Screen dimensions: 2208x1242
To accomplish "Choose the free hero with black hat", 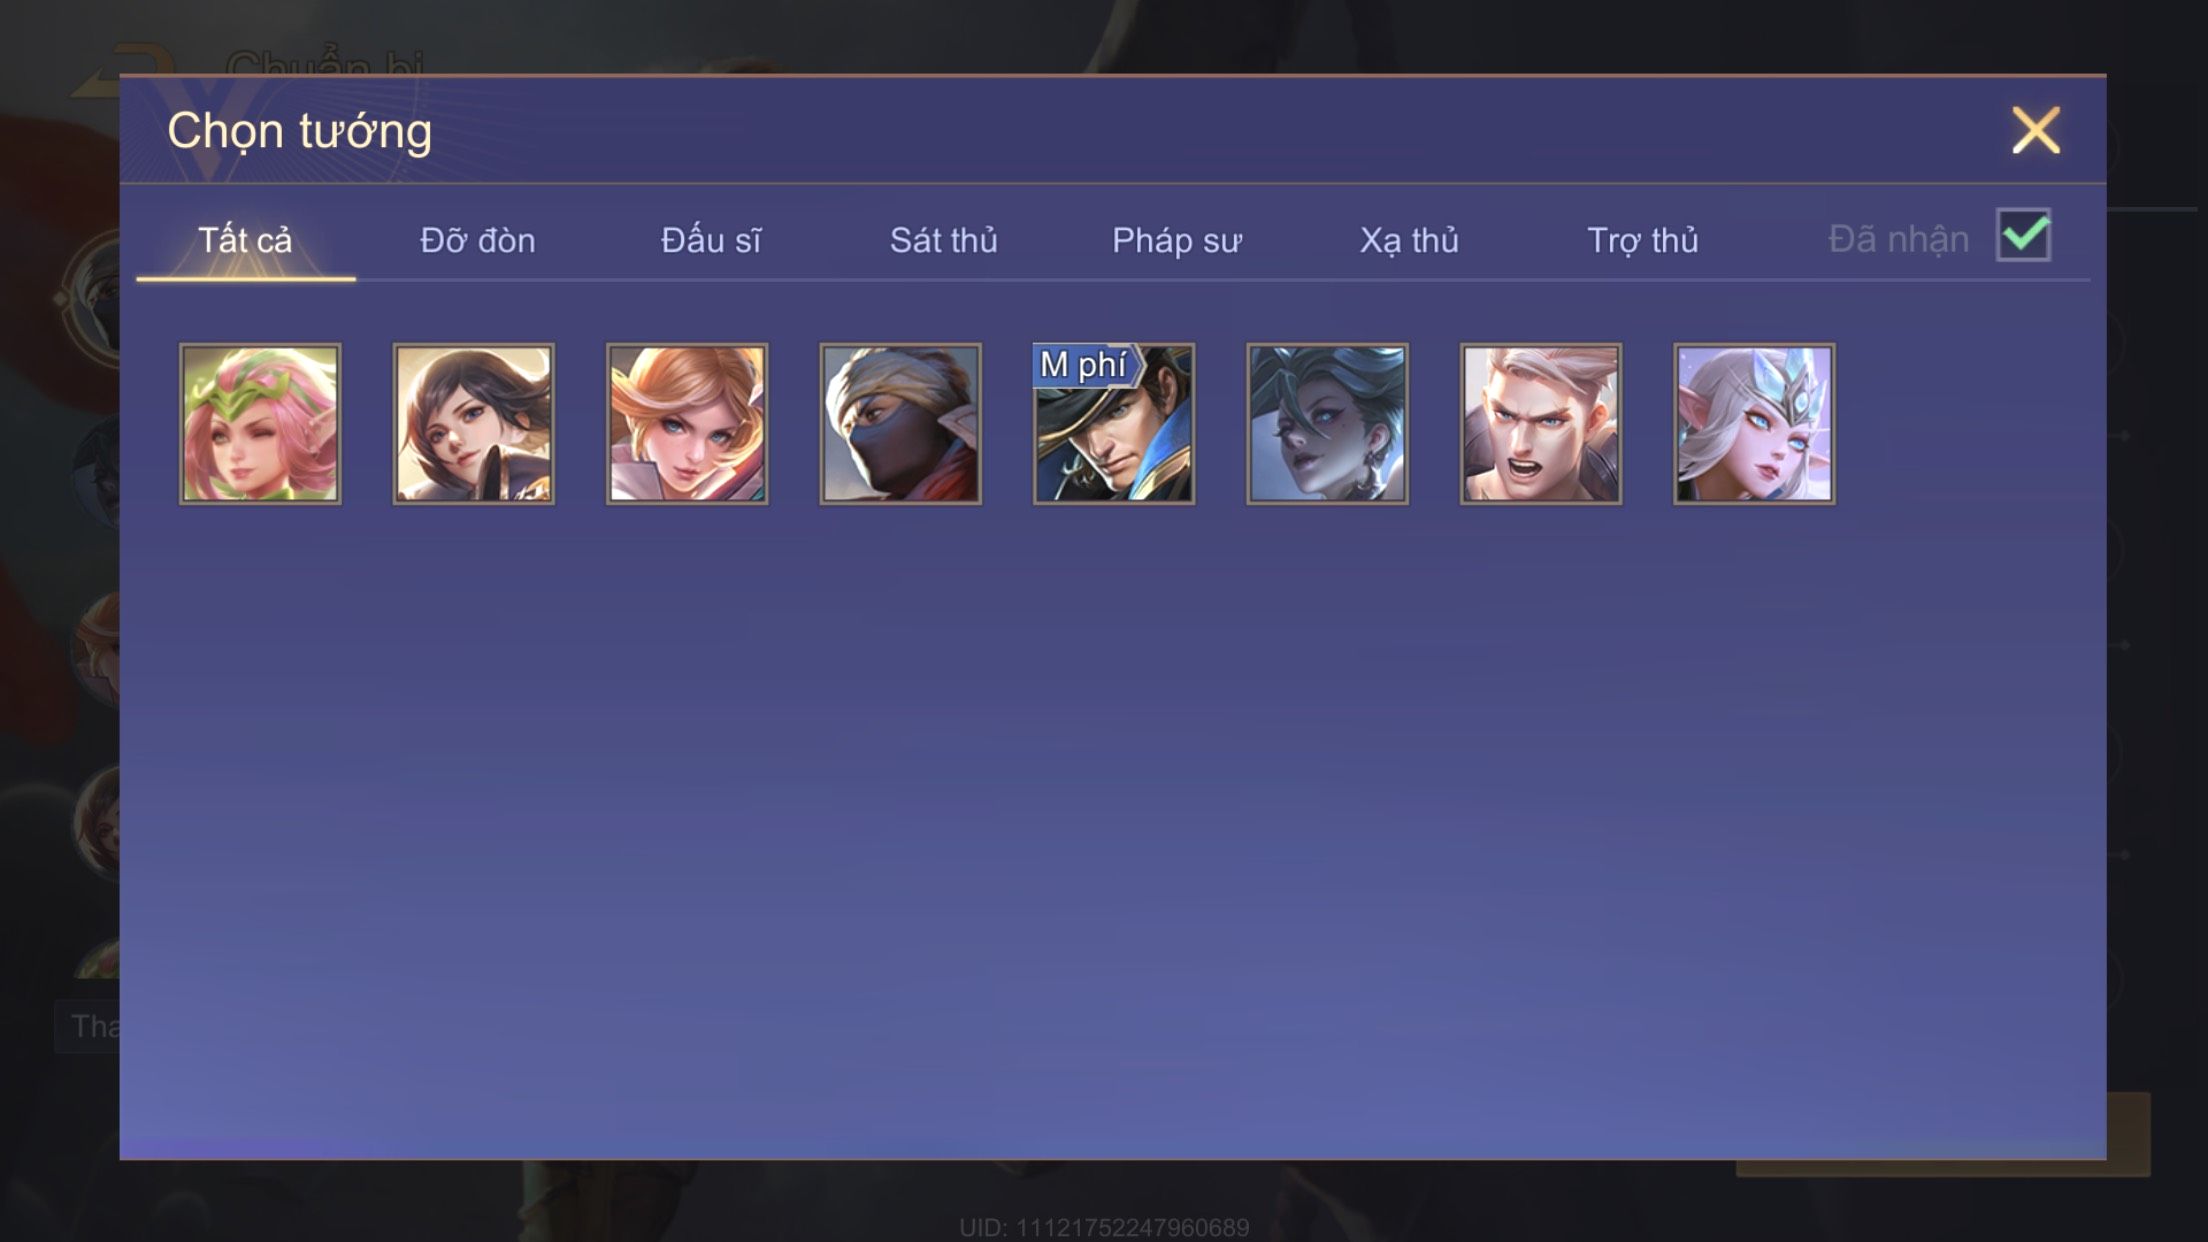I will point(1114,424).
